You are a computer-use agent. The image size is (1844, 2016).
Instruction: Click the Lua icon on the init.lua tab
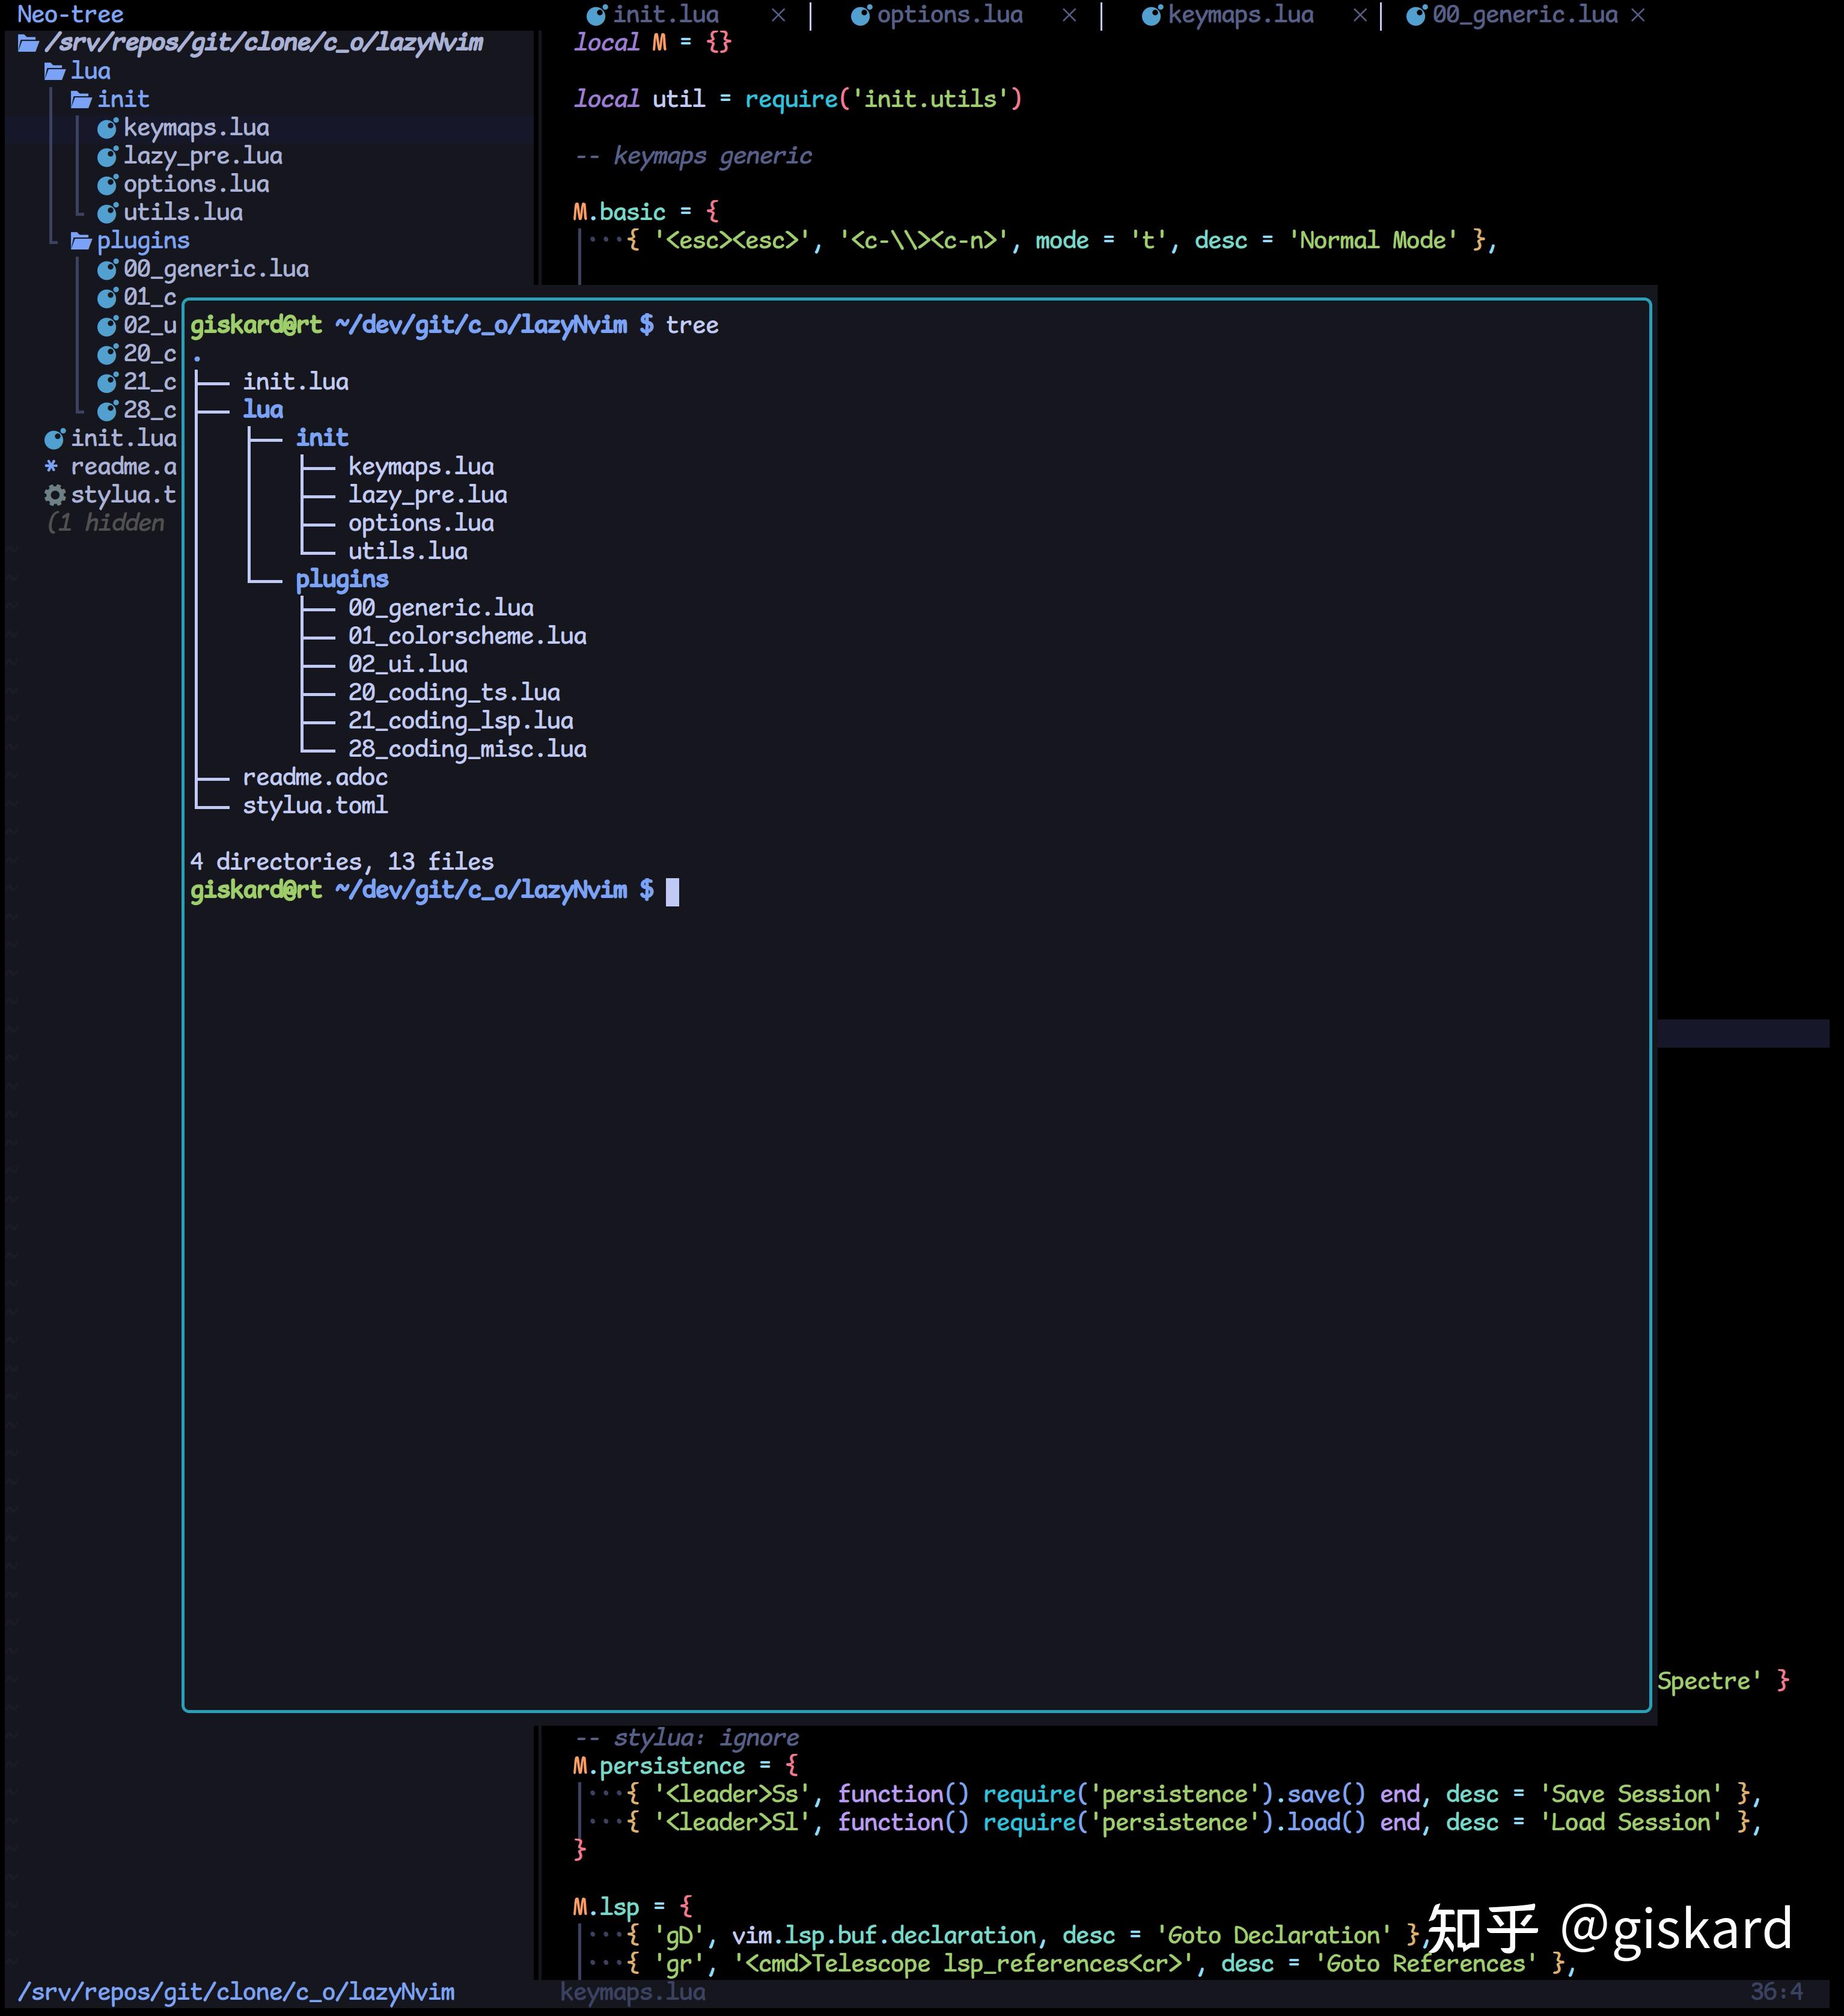597,14
